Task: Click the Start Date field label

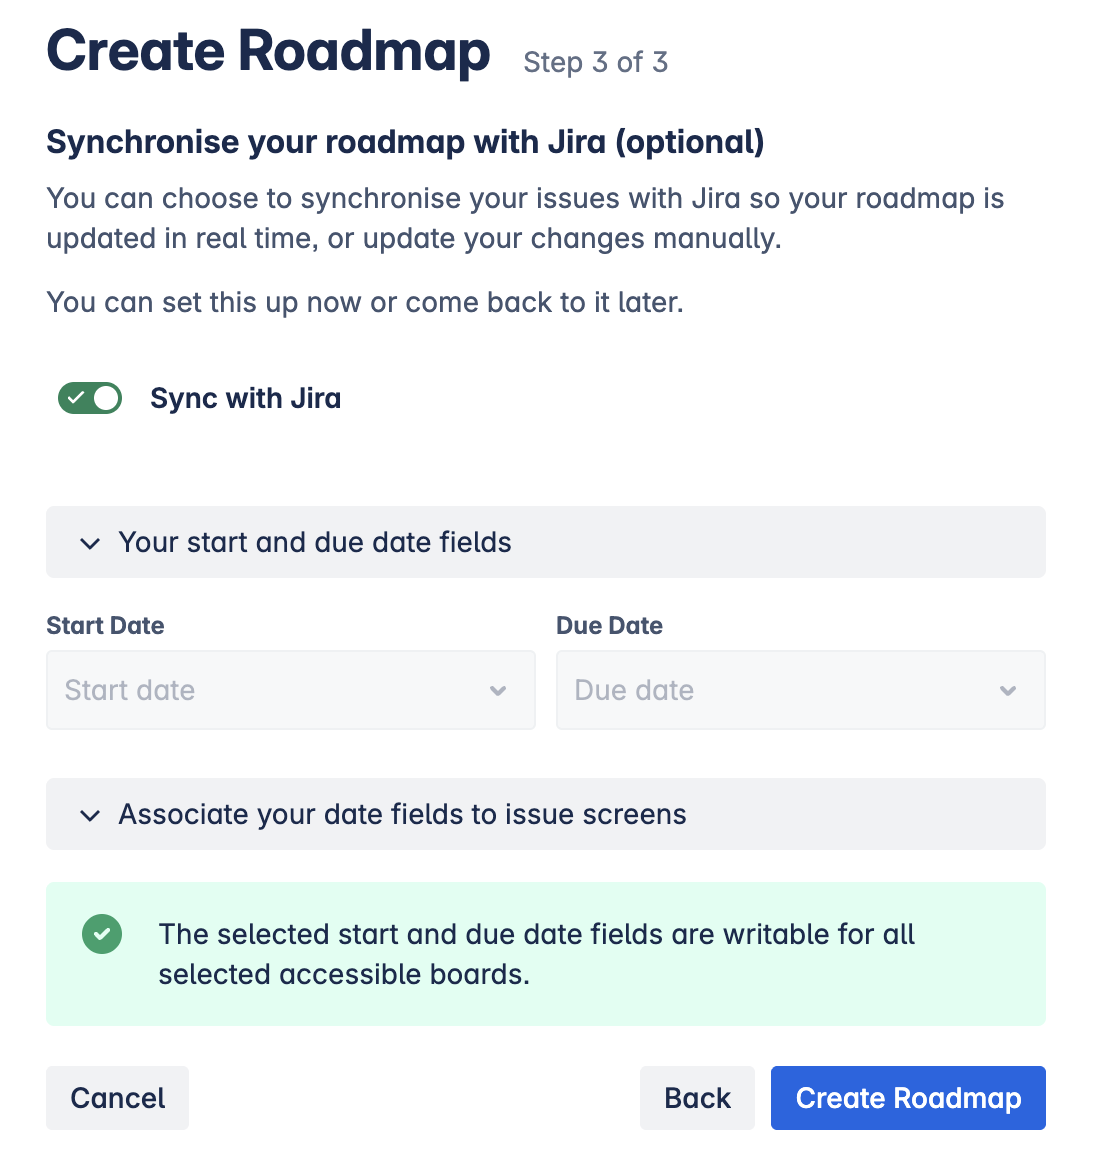Action: [105, 625]
